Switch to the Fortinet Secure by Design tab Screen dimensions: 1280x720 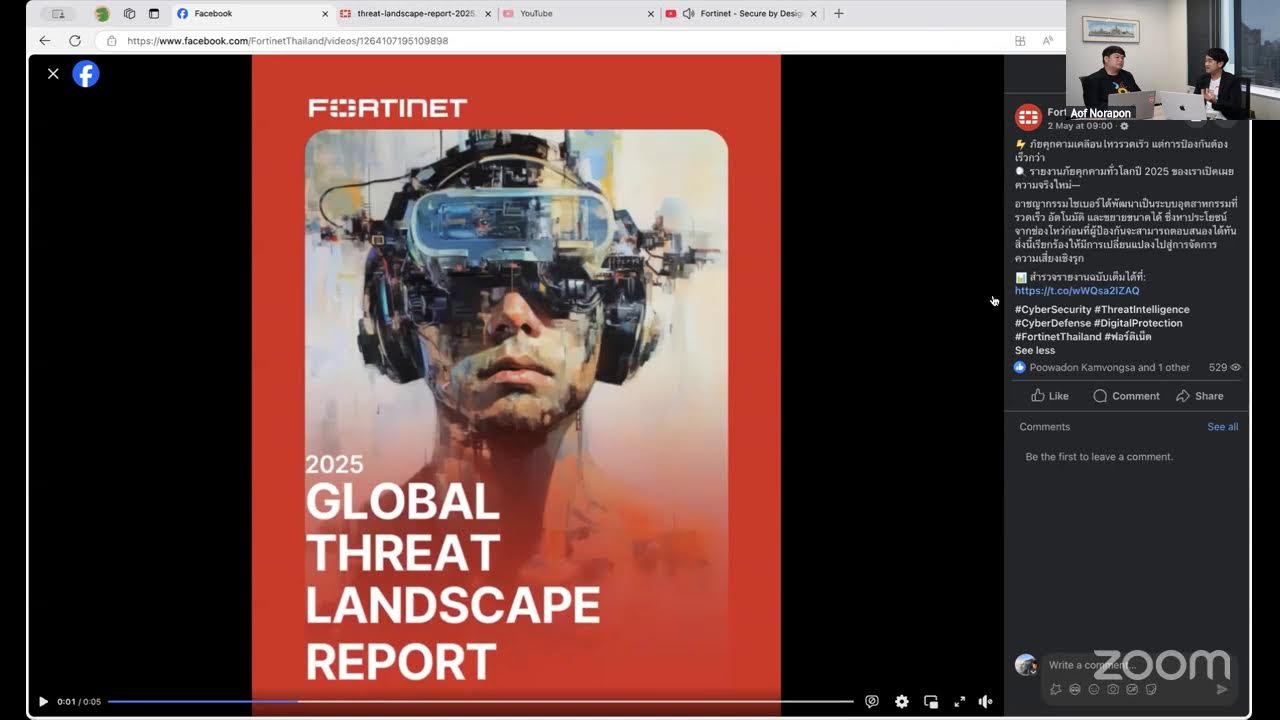[x=740, y=14]
